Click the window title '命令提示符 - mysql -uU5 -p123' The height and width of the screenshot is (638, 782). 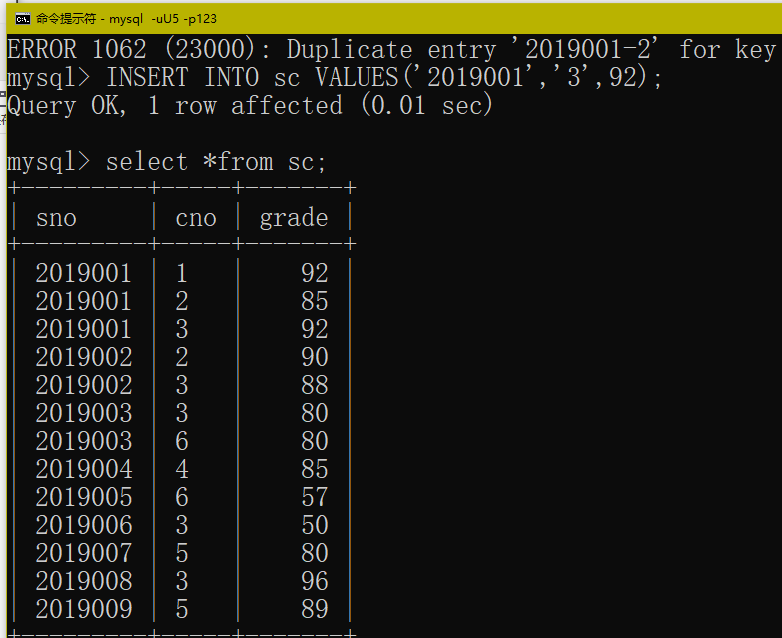(126, 19)
